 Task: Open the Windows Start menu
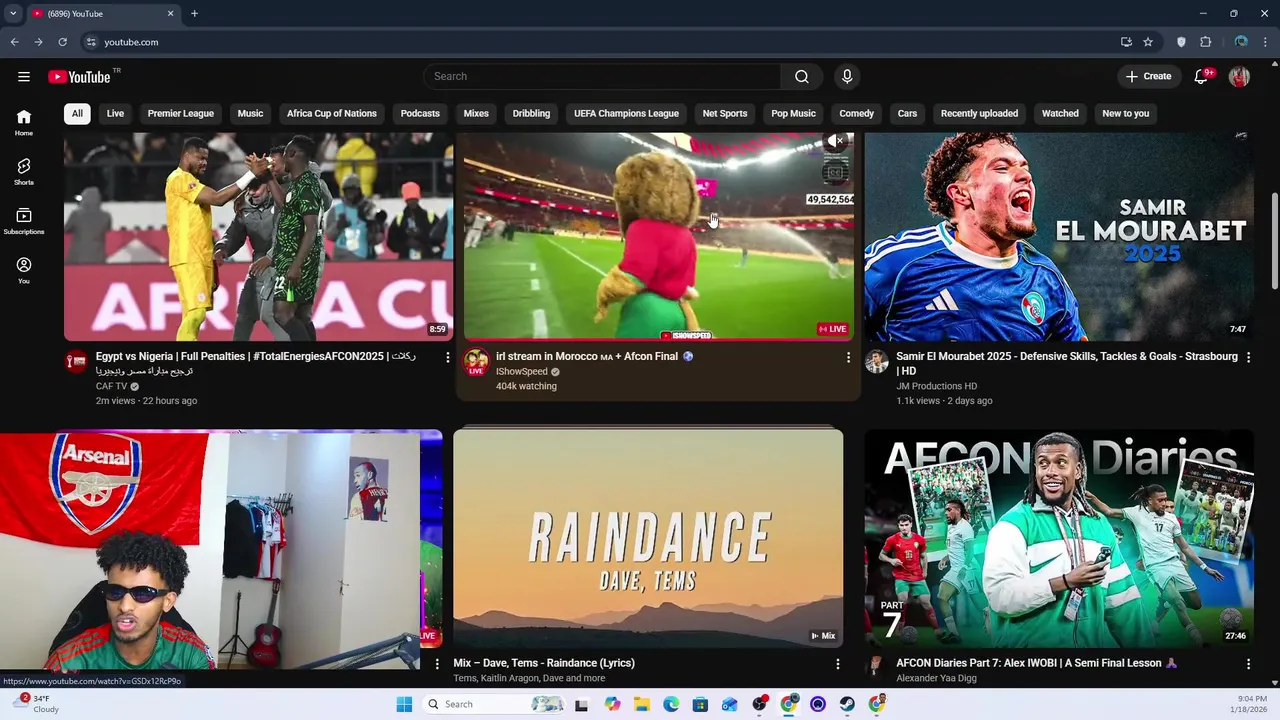point(404,704)
